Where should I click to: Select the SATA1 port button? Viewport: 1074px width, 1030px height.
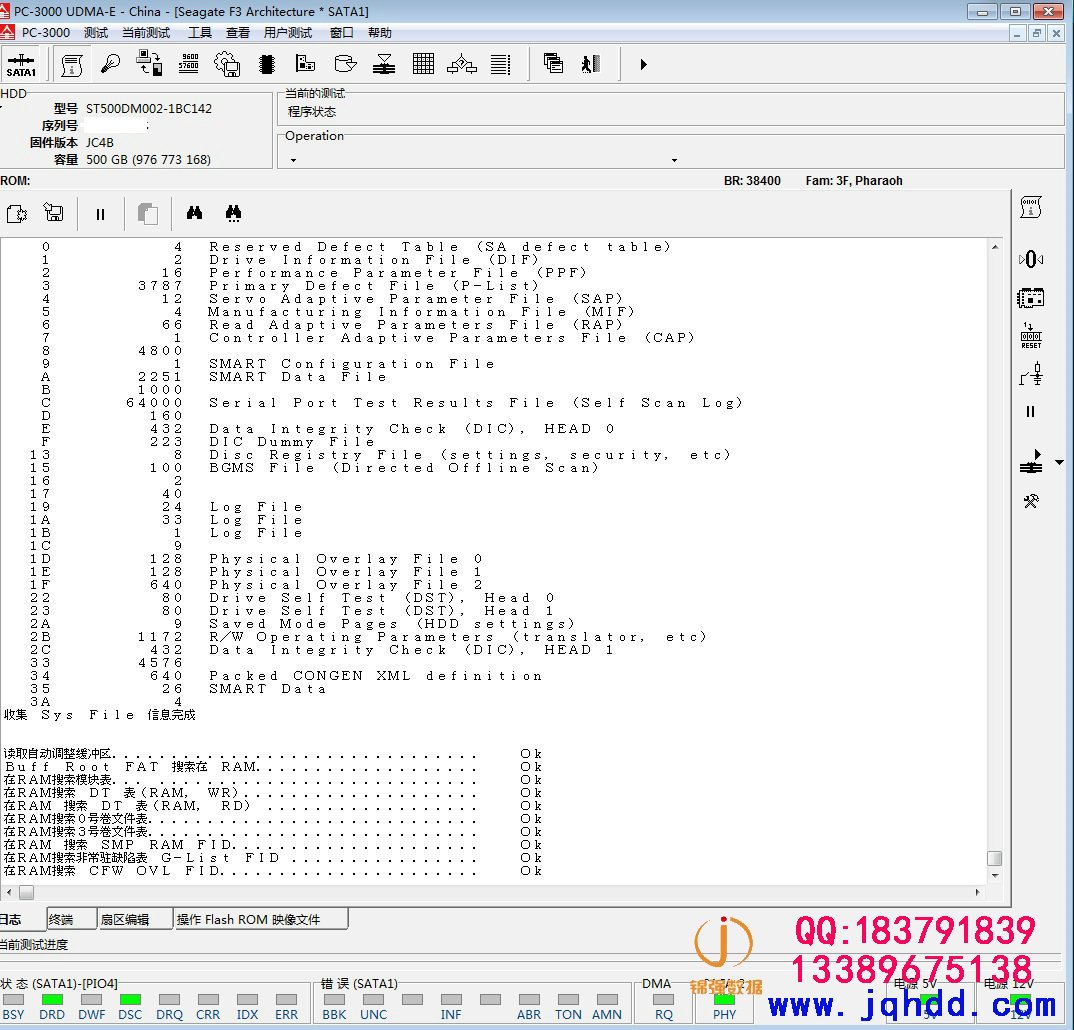21,65
